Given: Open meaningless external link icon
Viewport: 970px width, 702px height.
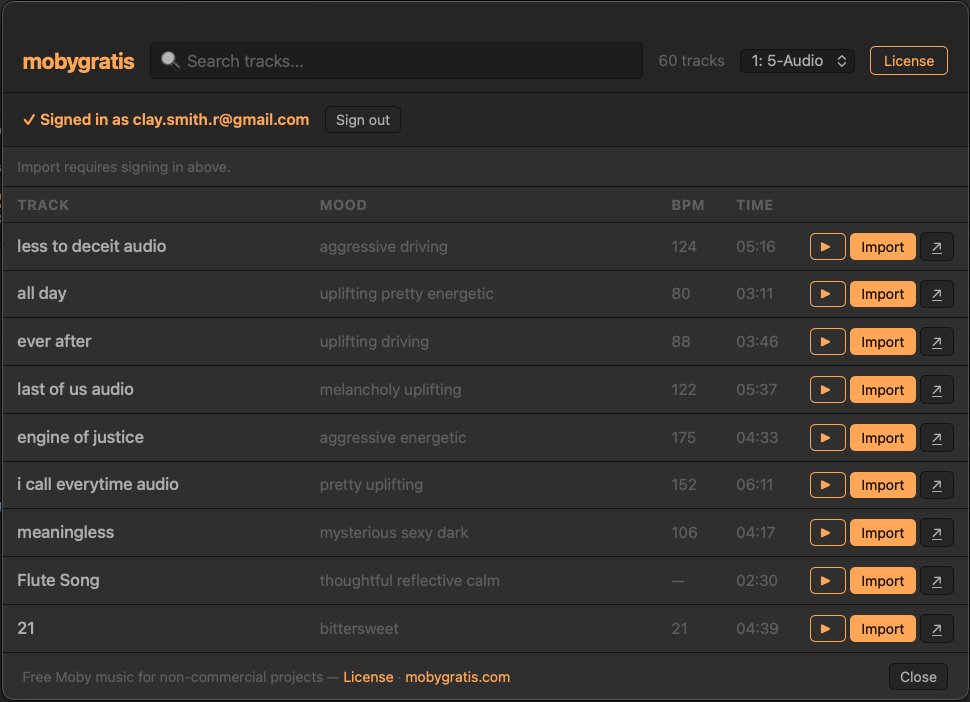Looking at the screenshot, I should [x=937, y=533].
